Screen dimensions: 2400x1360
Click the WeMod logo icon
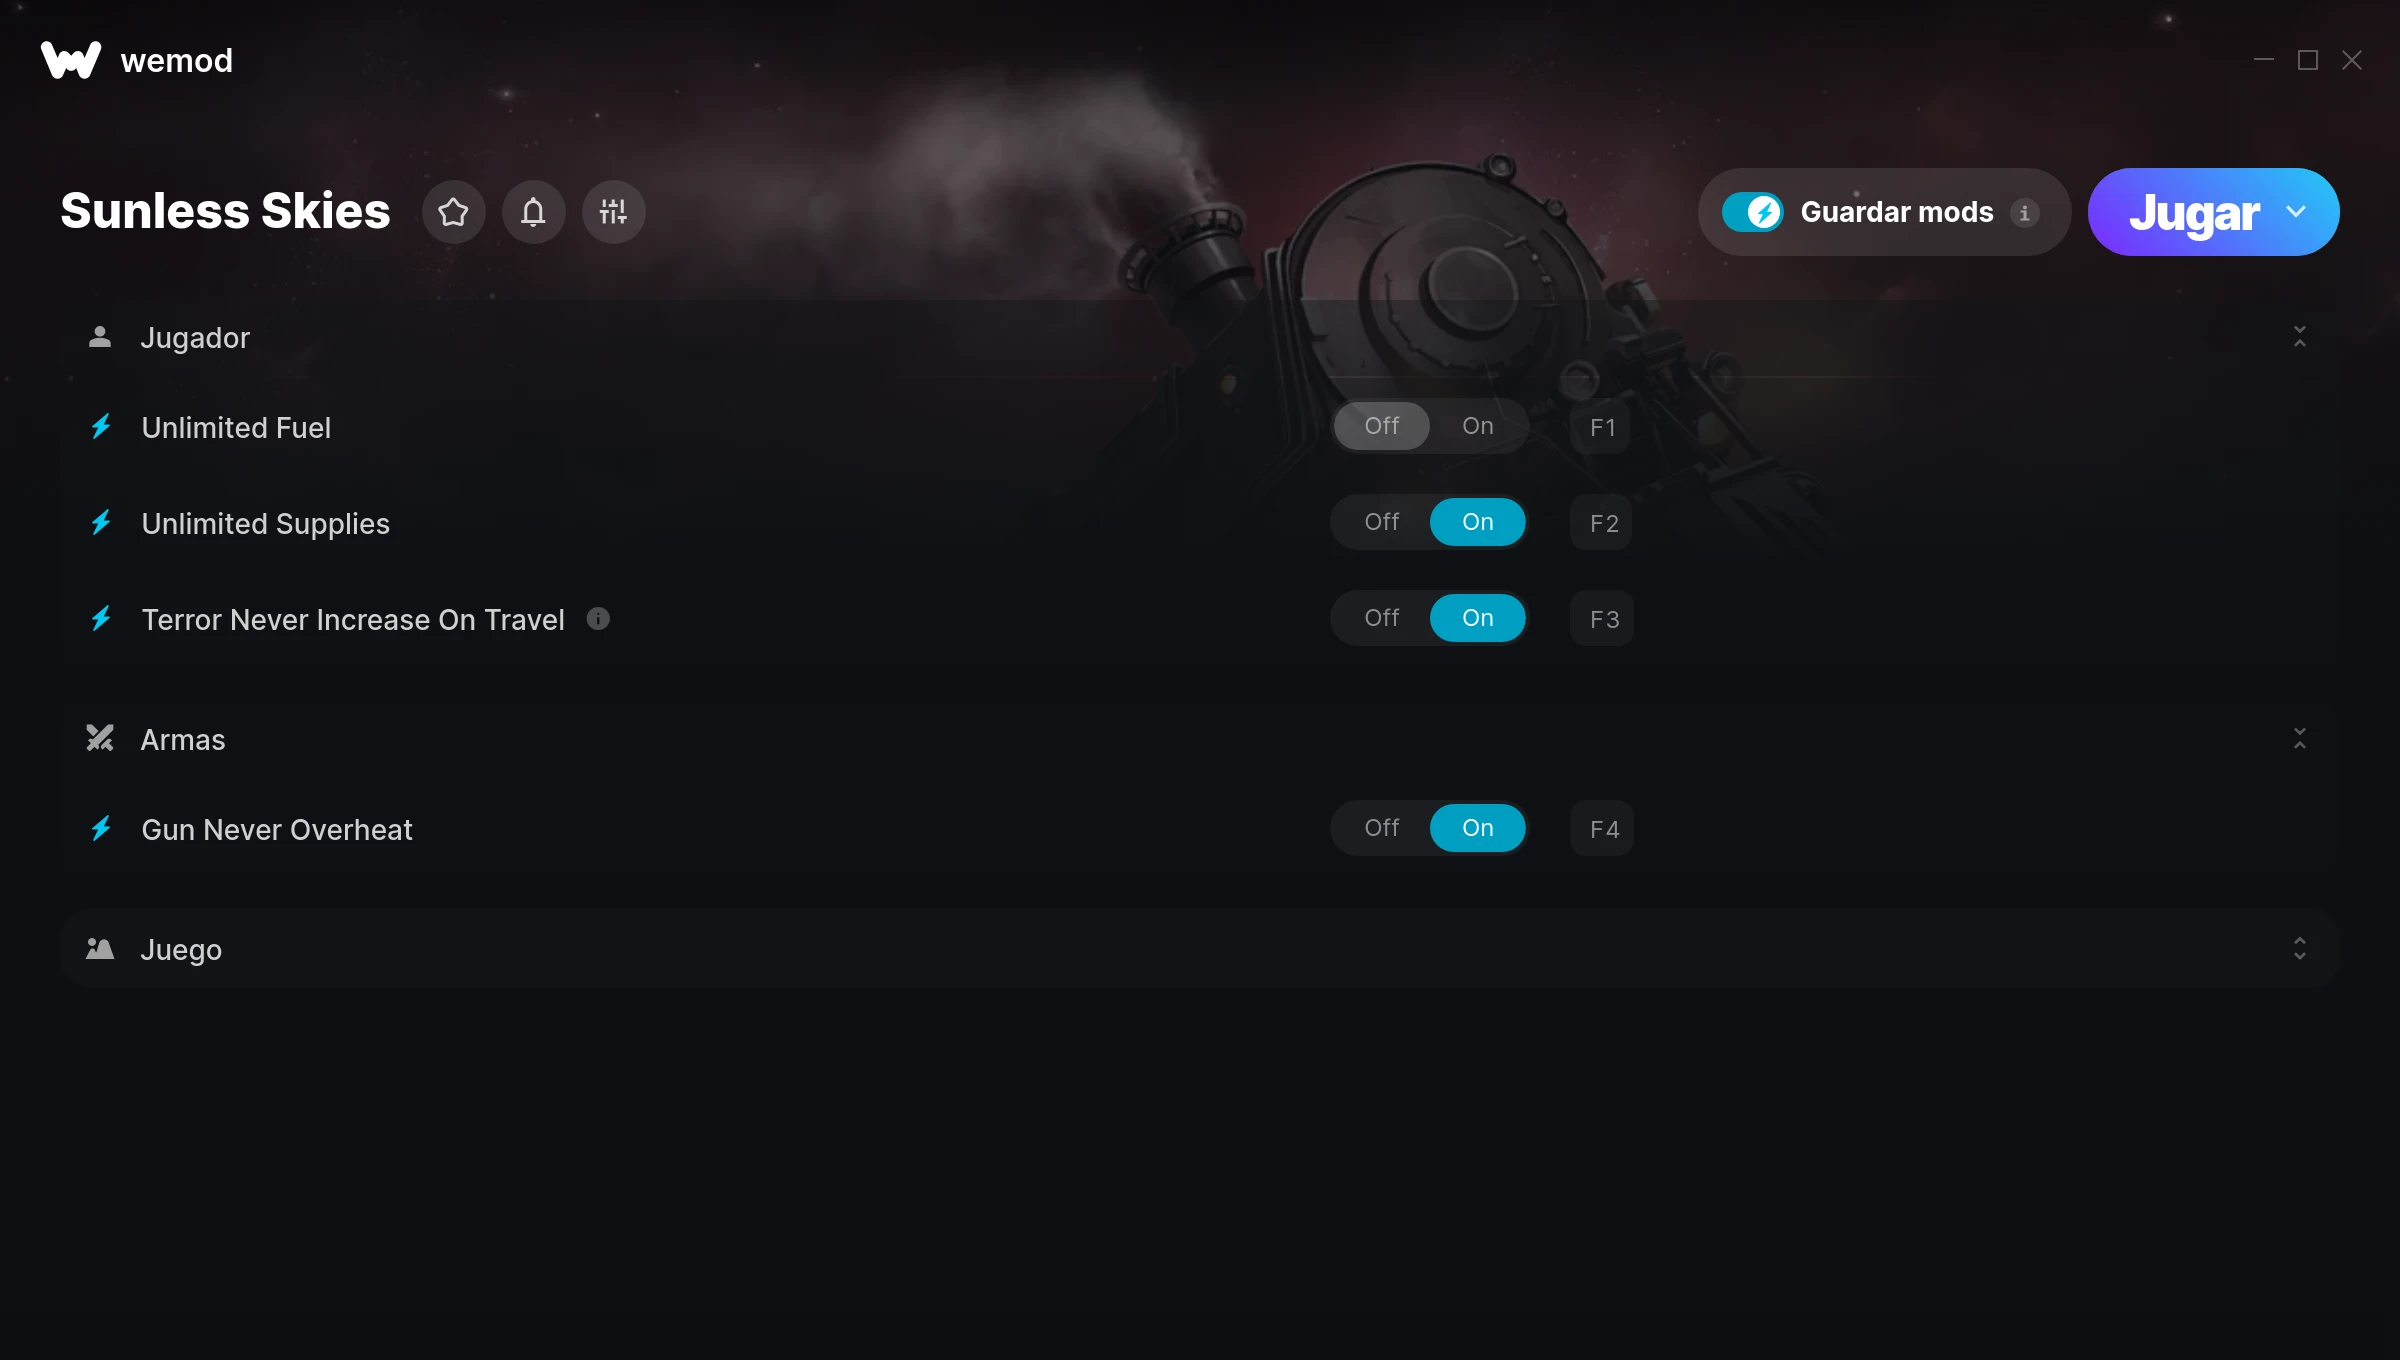[x=71, y=60]
